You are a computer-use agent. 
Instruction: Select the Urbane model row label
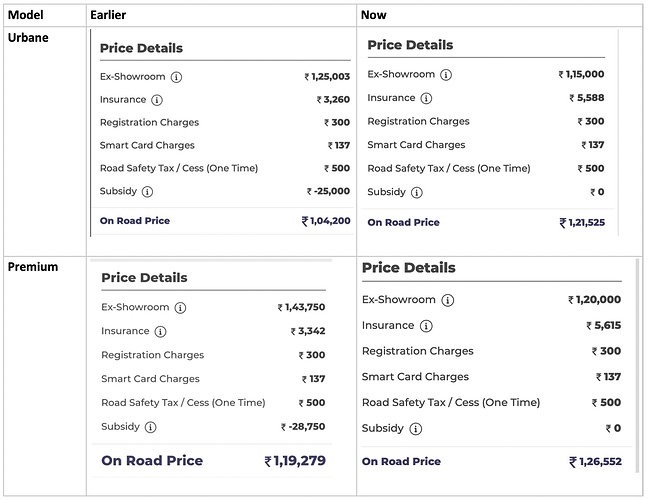(28, 38)
